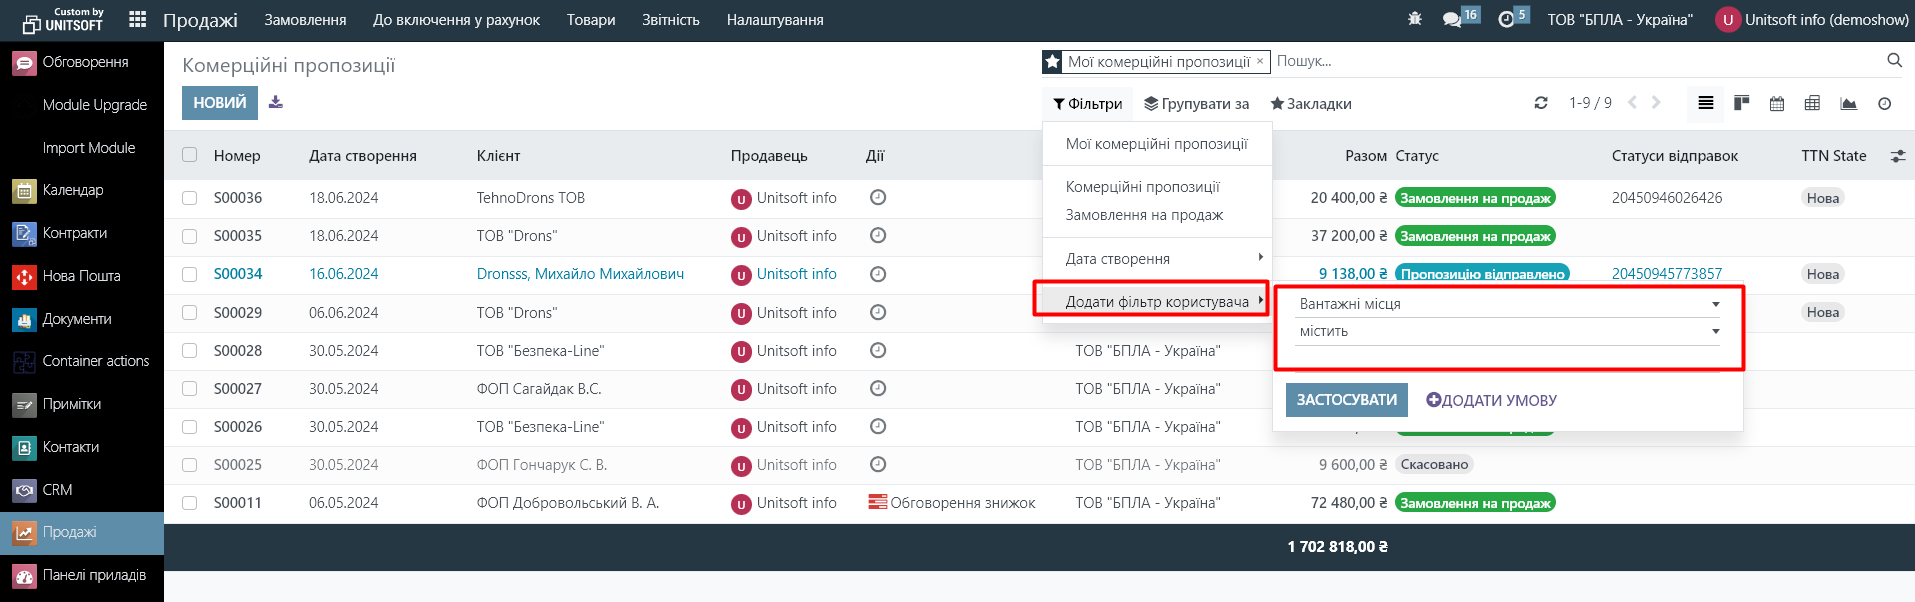Viewport: 1915px width, 602px height.
Task: Switch to graph view
Action: click(1848, 103)
